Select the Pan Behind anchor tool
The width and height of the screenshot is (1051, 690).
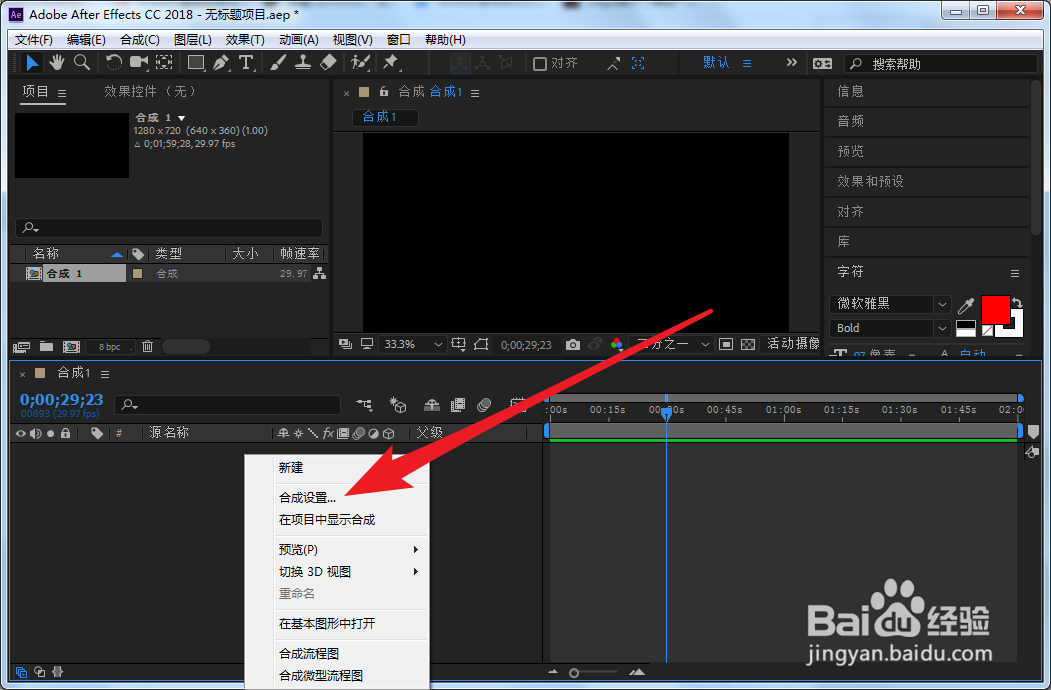[164, 63]
